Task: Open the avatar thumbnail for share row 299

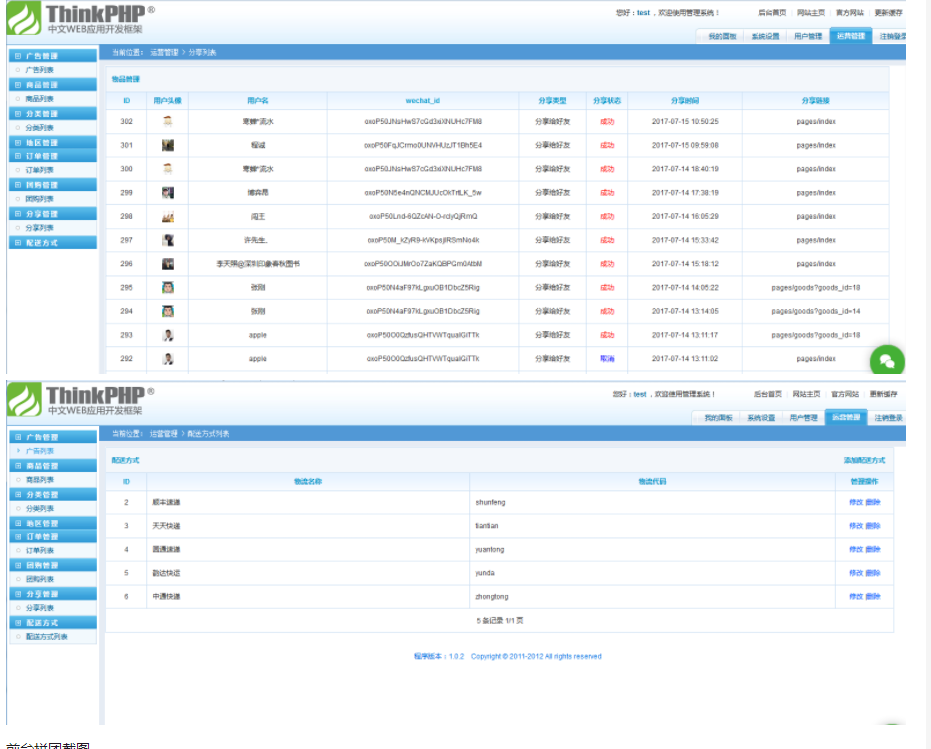Action: (x=168, y=192)
